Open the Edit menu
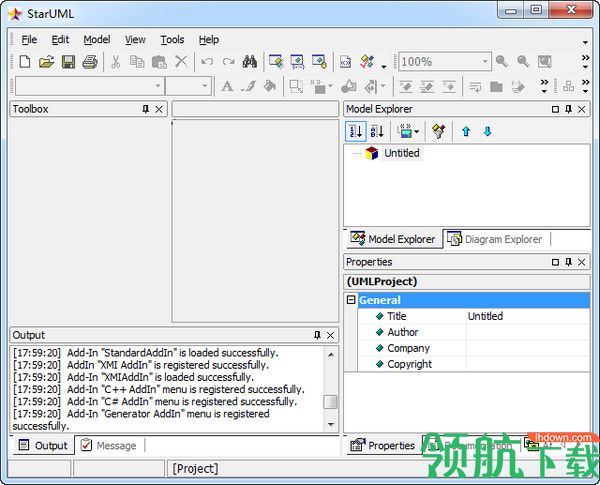600x485 pixels. click(60, 40)
